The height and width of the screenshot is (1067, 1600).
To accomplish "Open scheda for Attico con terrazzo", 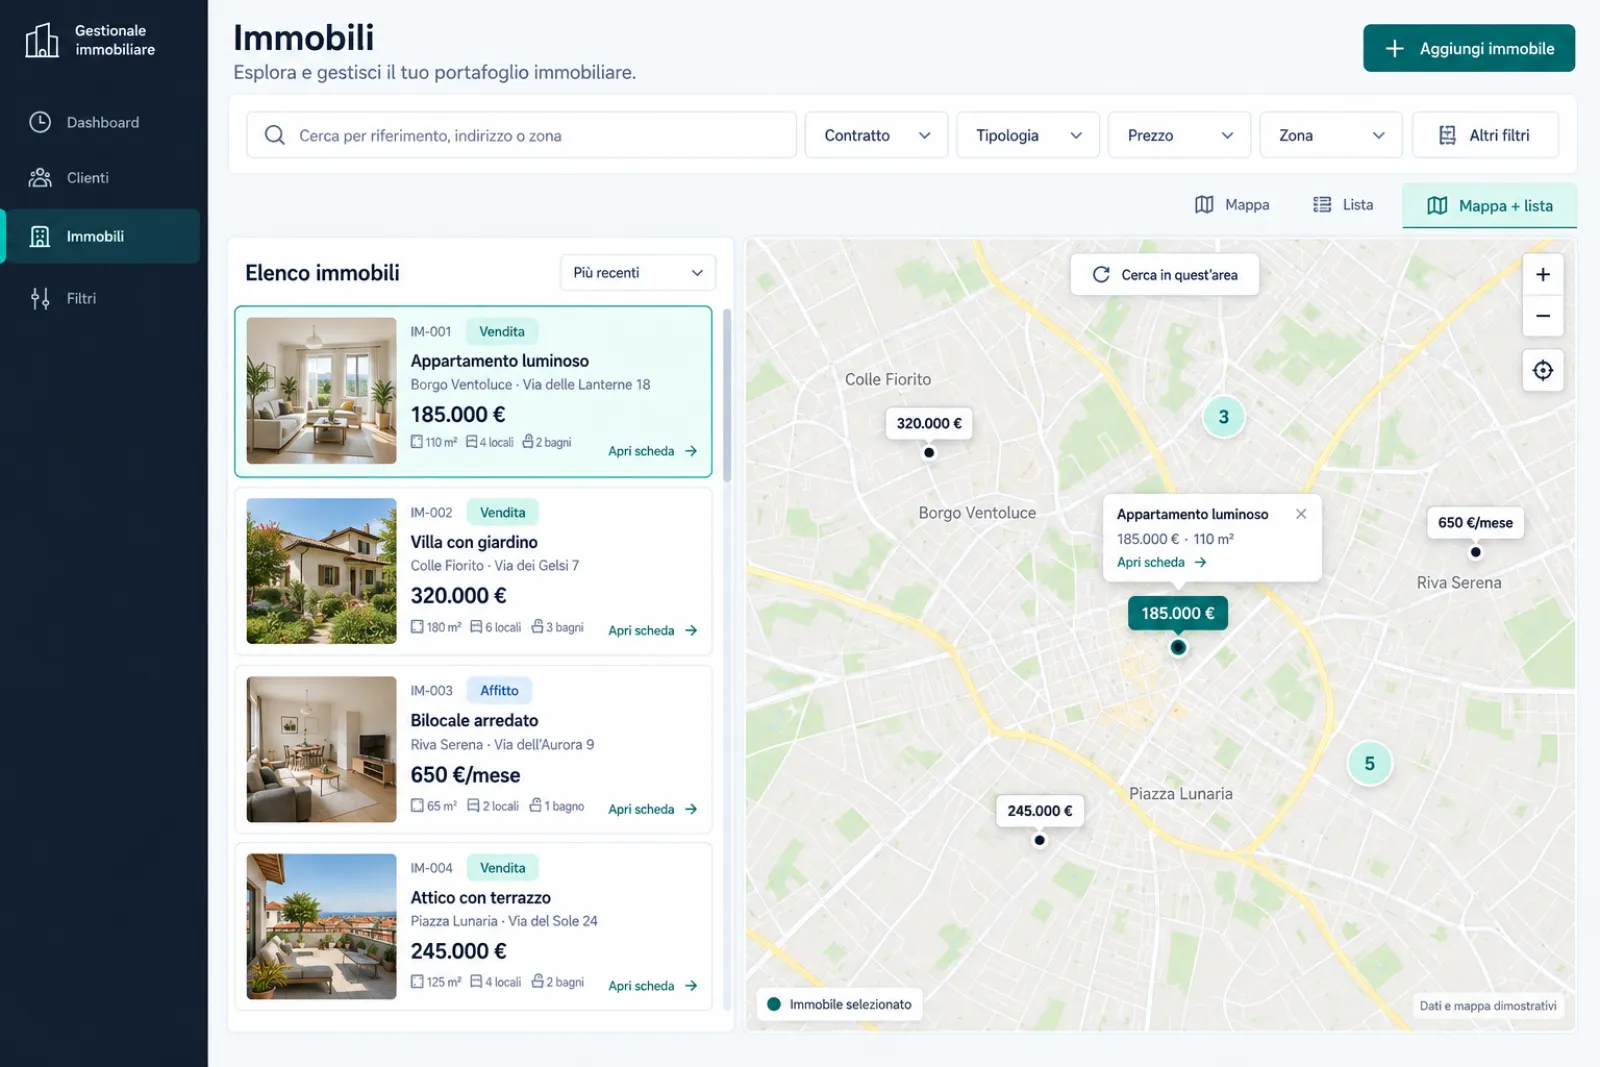I will click(x=653, y=986).
